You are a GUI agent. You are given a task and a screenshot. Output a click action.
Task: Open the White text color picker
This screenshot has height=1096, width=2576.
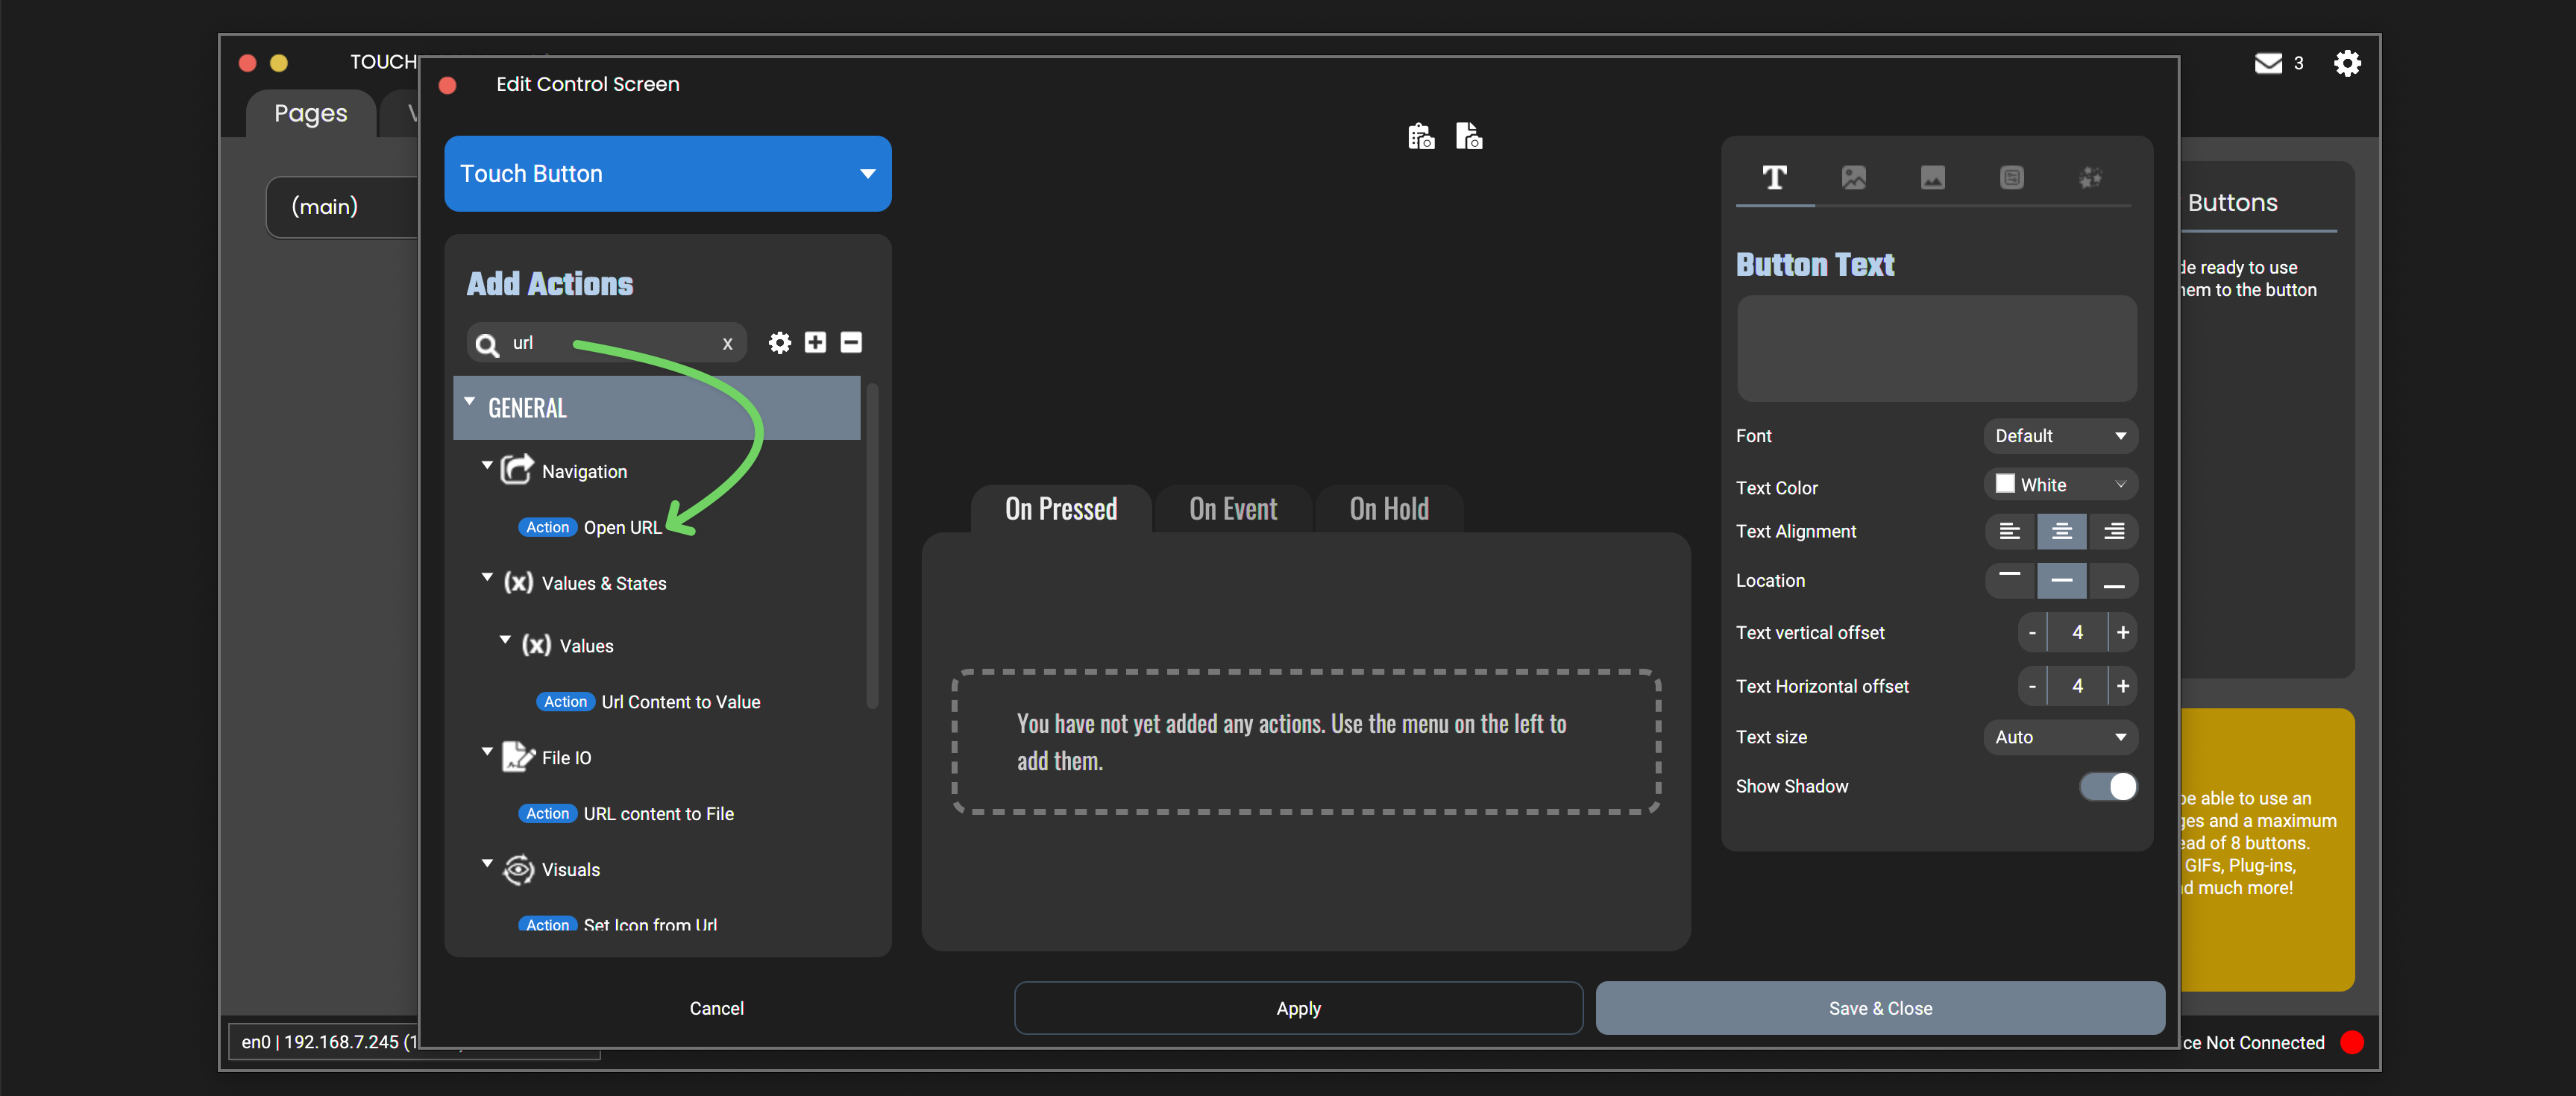coord(2060,485)
